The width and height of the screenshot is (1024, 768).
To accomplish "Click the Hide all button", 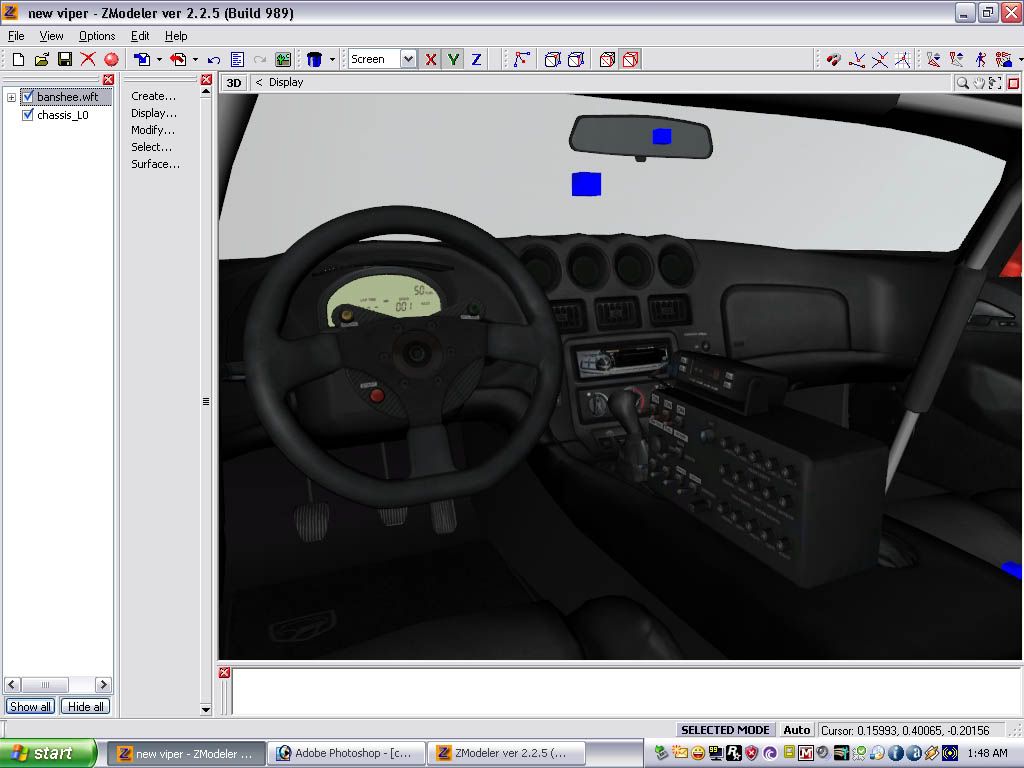I will point(85,707).
